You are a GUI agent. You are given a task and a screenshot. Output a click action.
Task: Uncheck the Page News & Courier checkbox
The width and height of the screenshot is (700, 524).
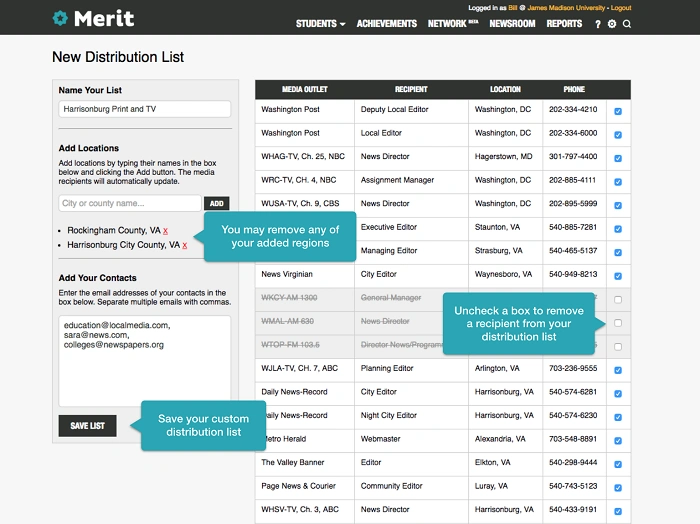pyautogui.click(x=618, y=487)
